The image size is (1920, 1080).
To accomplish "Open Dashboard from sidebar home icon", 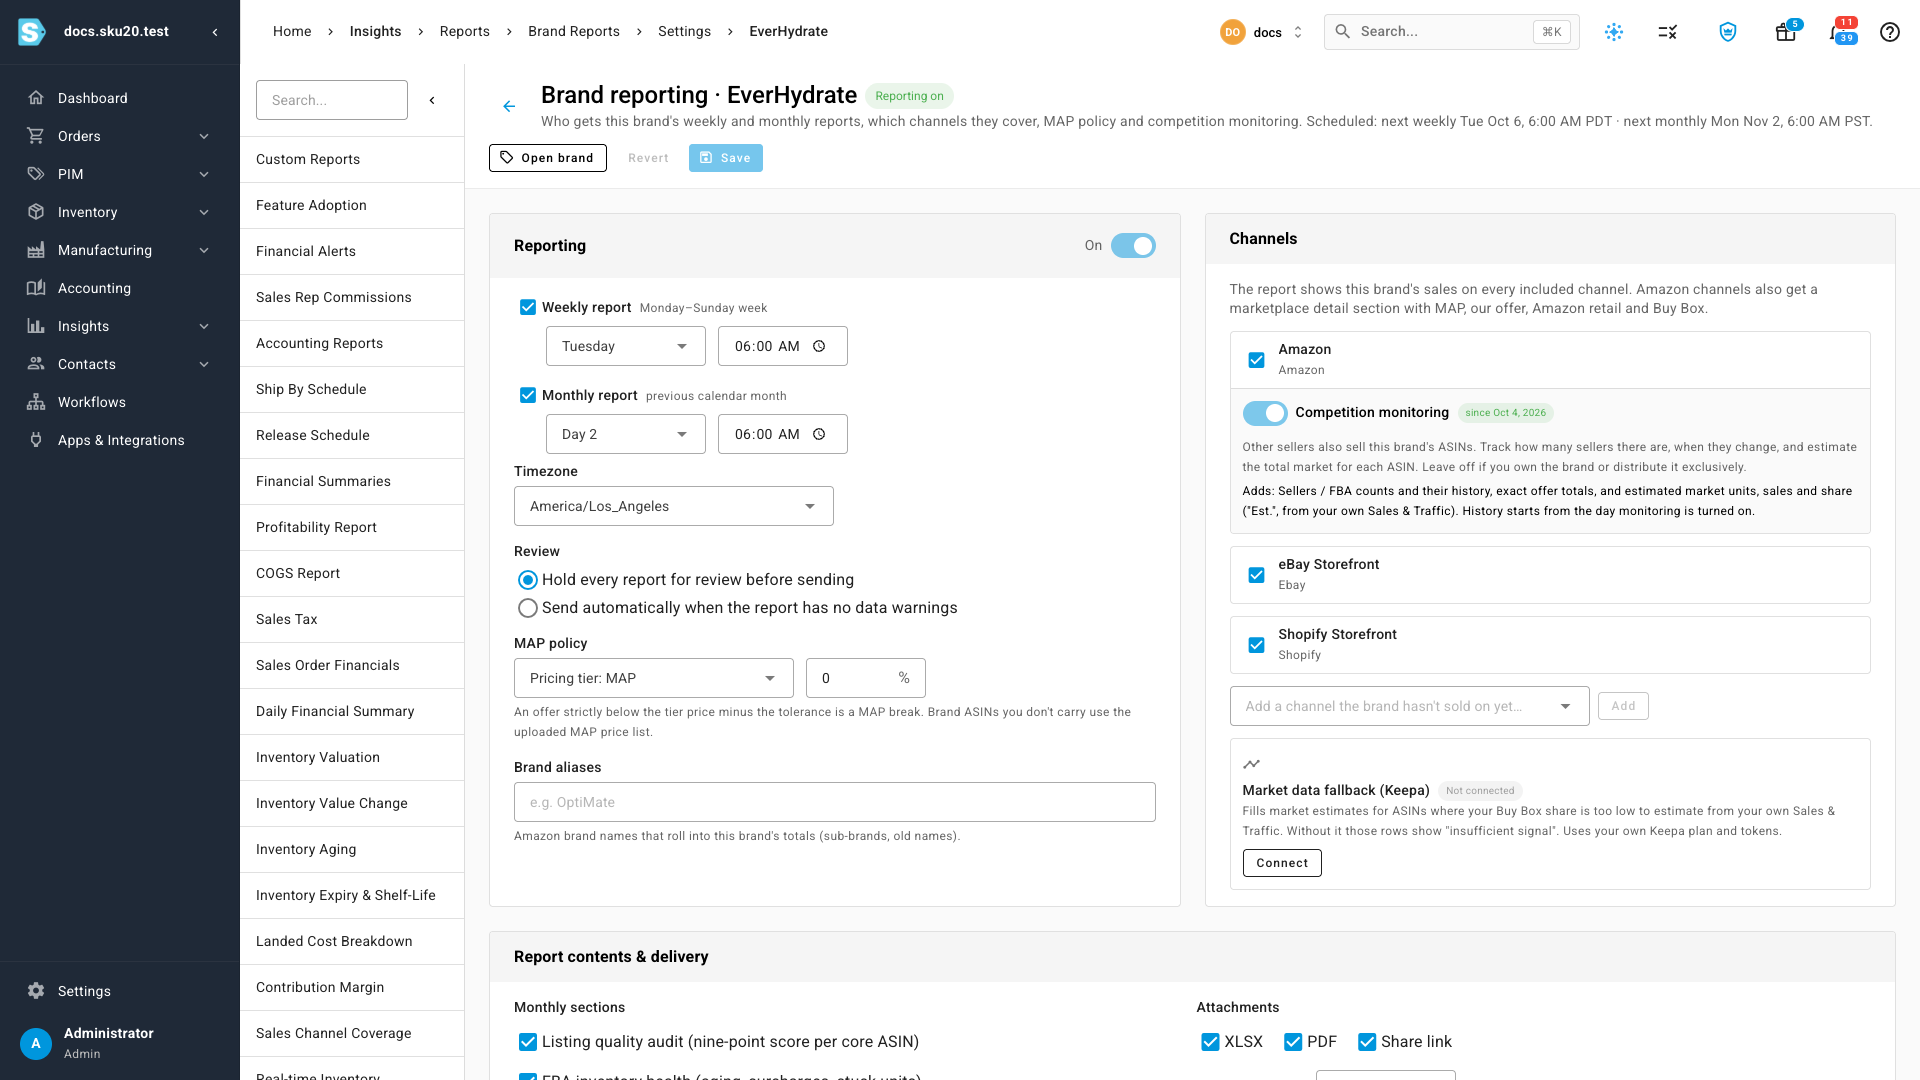I will point(36,98).
